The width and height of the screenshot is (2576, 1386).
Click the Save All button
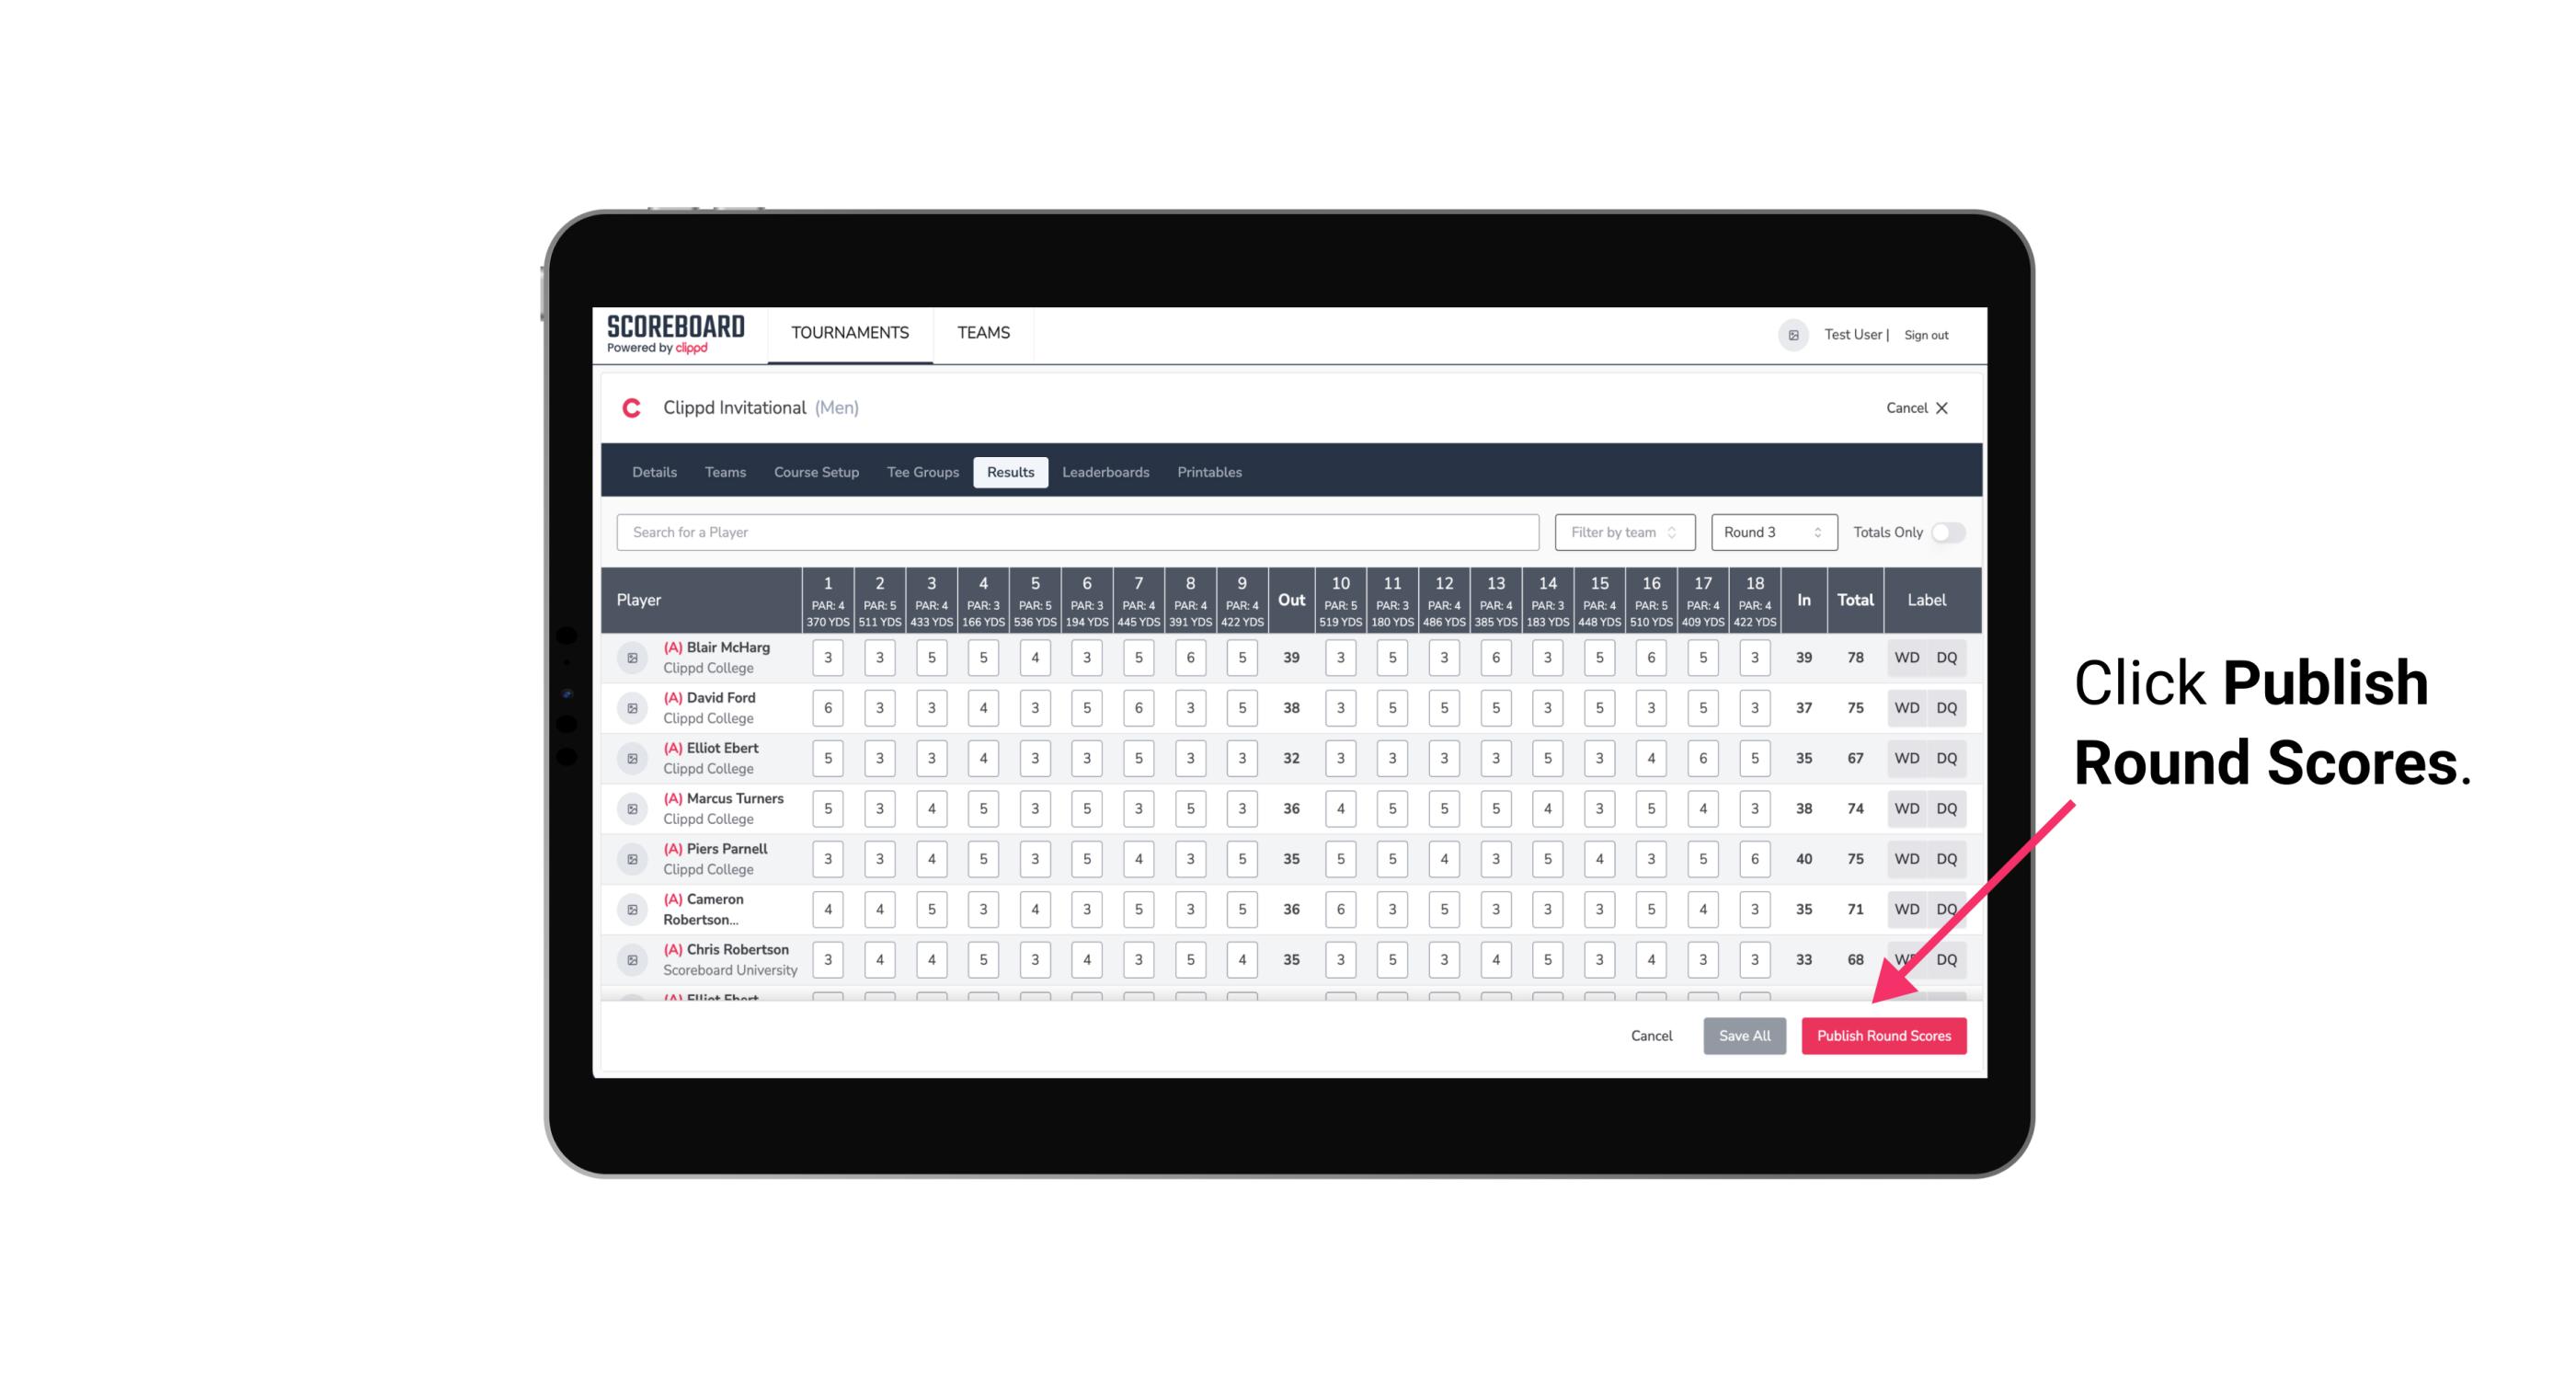click(1744, 1035)
